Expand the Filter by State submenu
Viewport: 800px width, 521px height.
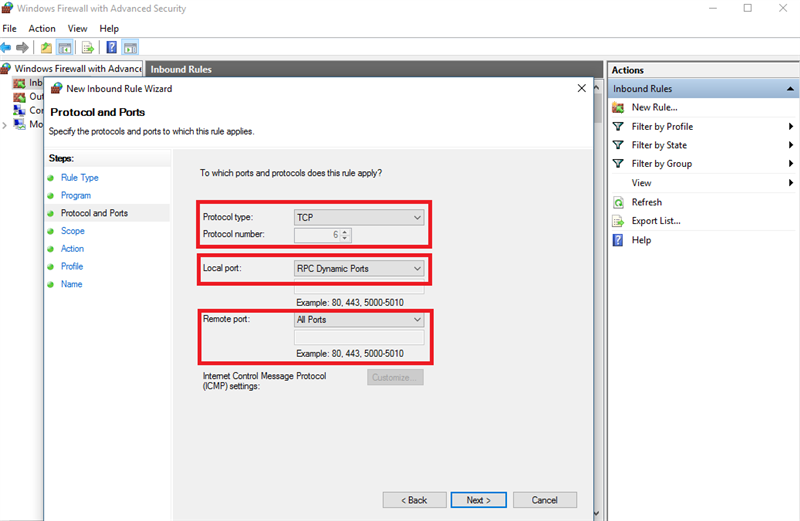coord(791,146)
